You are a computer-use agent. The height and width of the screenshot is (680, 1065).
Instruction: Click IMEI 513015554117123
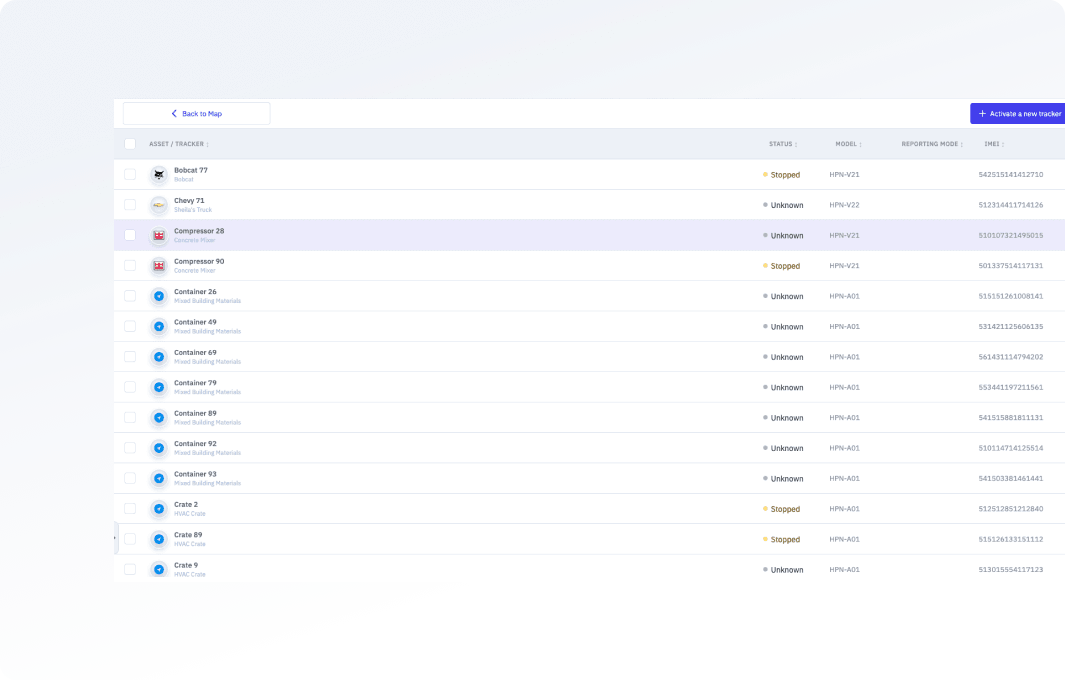coord(1011,569)
